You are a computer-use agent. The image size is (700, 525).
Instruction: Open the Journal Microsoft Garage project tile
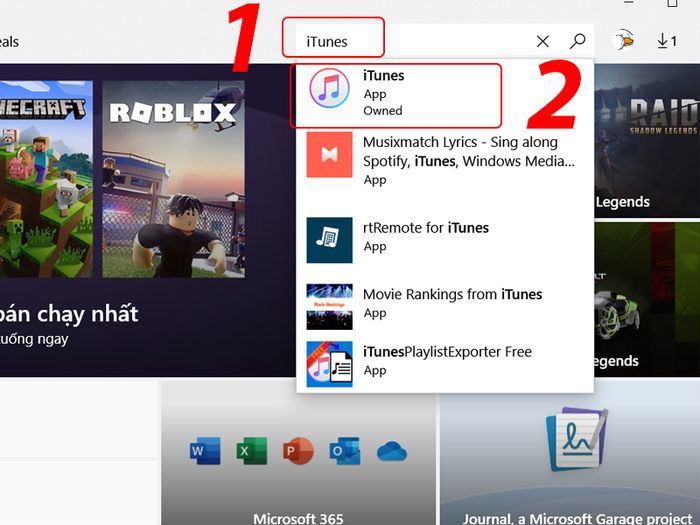pos(570,455)
